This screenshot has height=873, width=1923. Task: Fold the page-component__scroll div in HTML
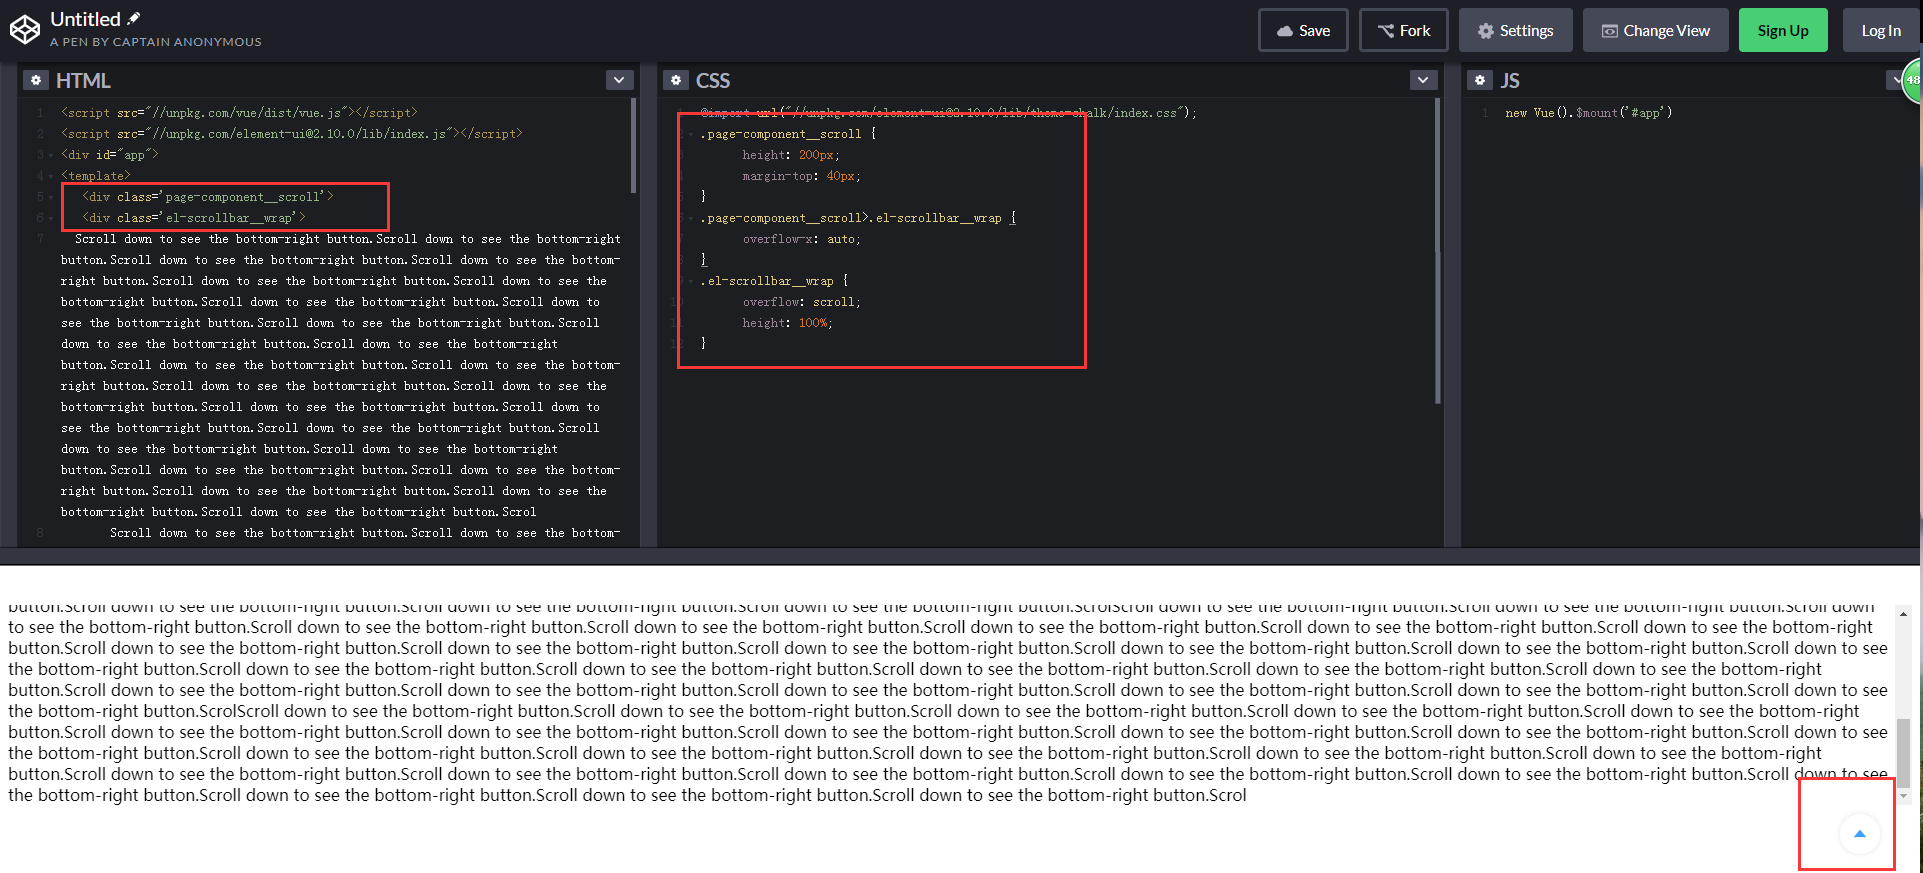(x=51, y=197)
